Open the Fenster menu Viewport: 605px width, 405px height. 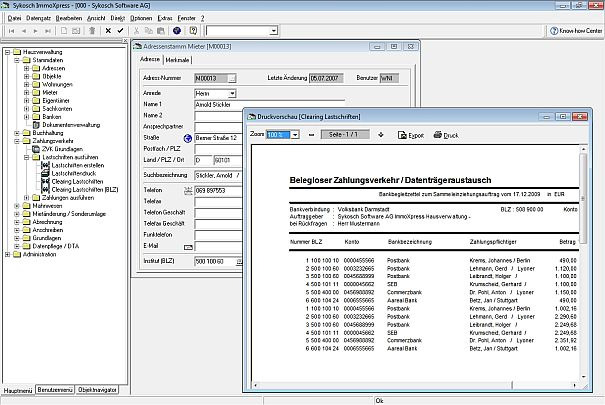(187, 18)
